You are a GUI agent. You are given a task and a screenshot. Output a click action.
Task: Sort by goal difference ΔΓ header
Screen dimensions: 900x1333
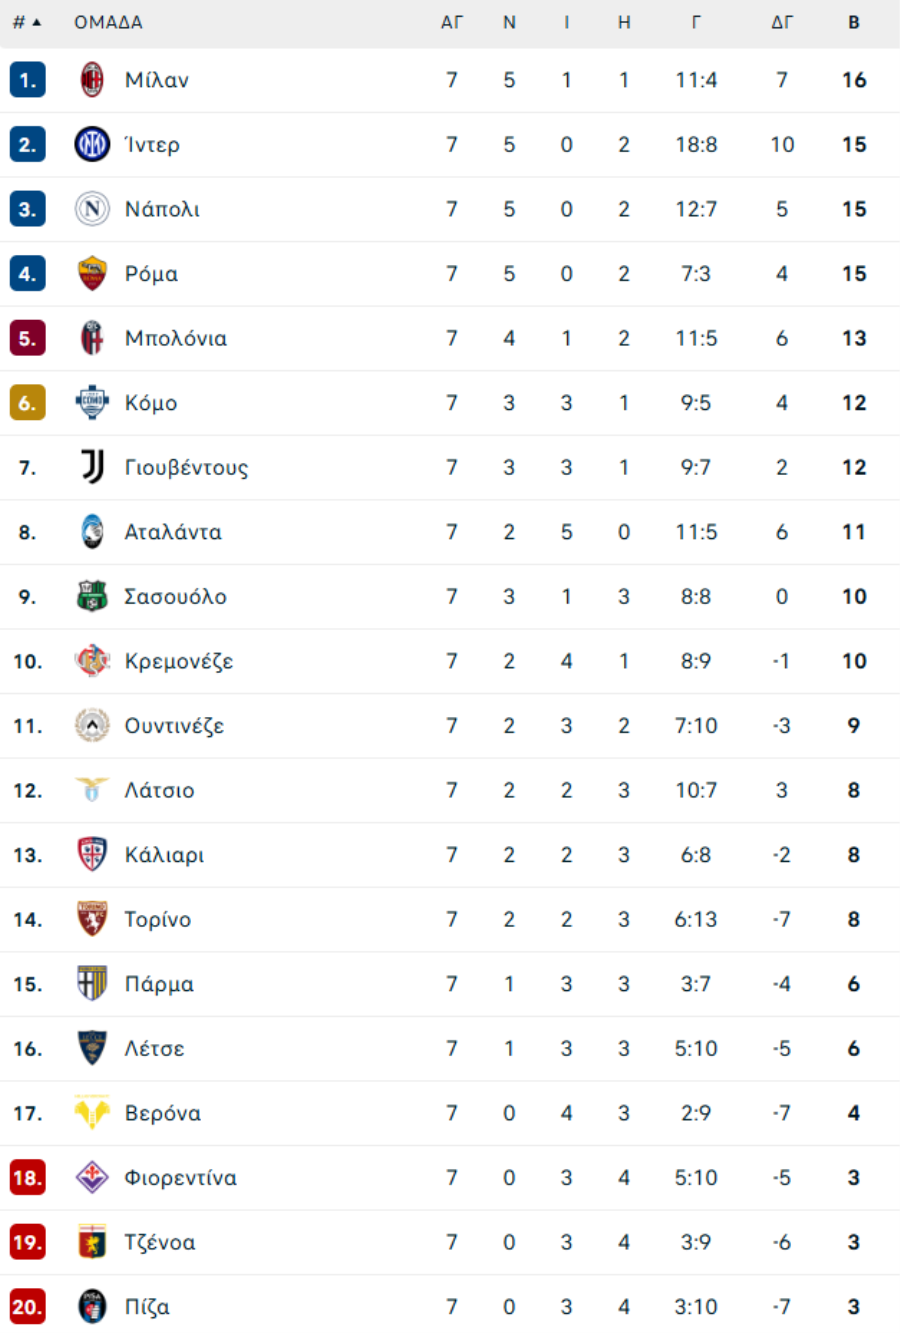click(782, 22)
